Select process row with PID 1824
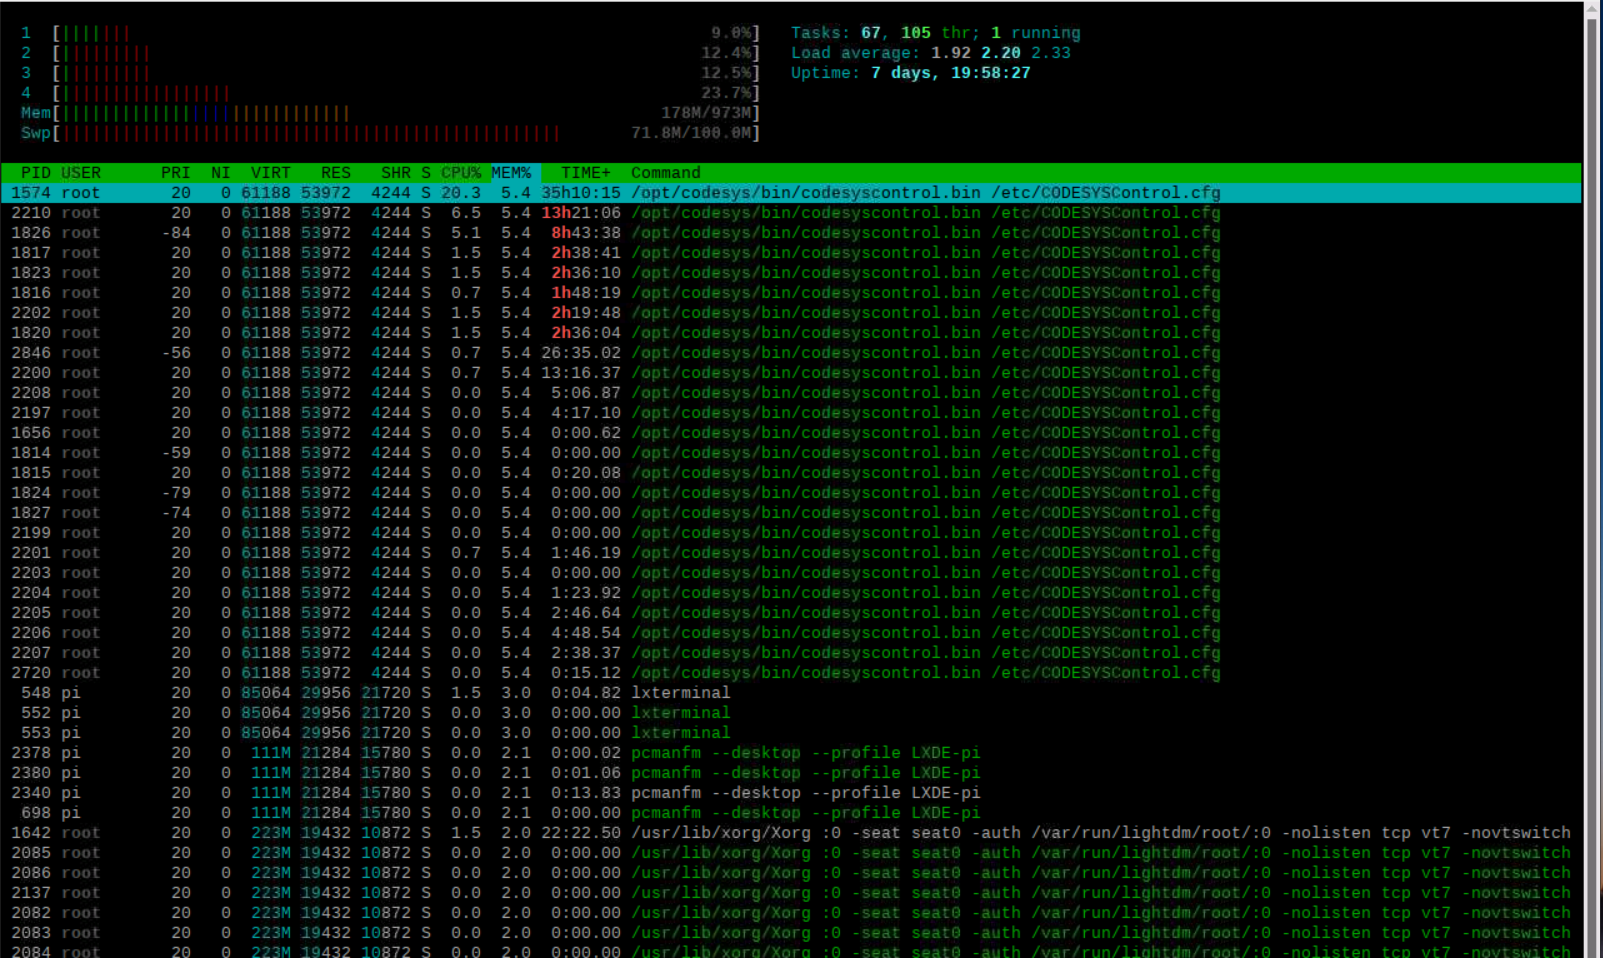 click(791, 493)
